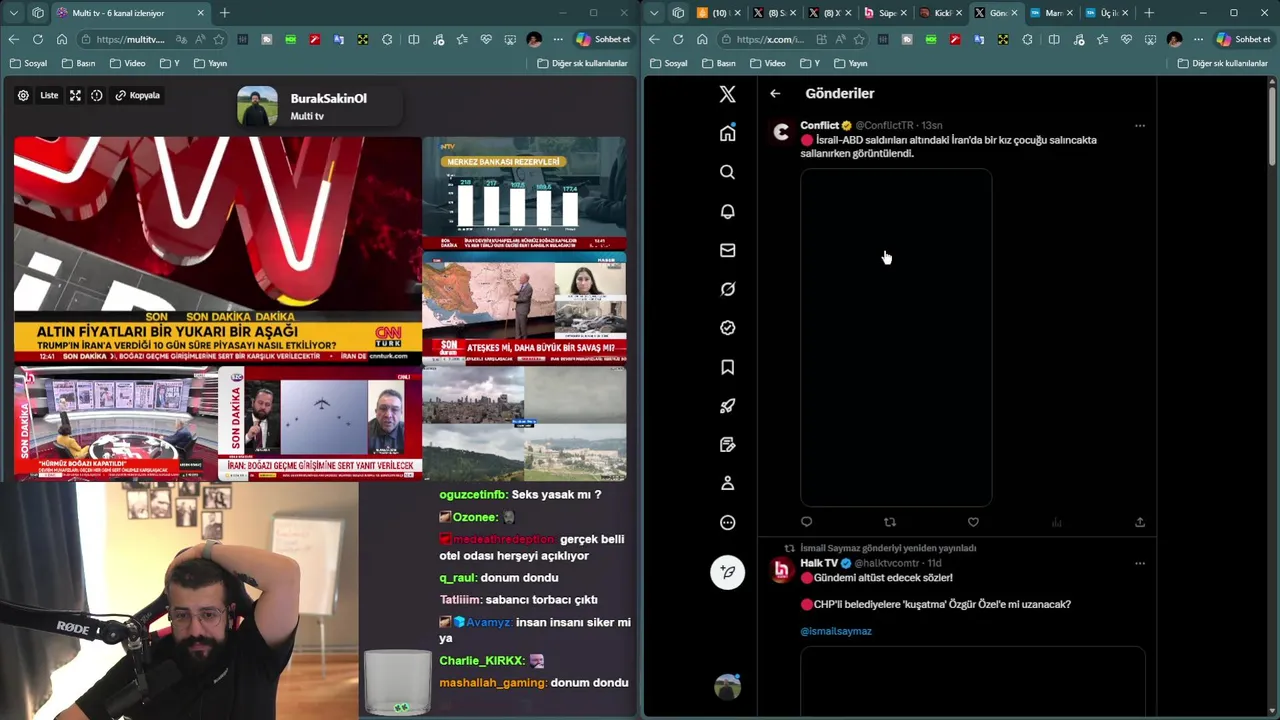Open new tab in Multi tv window
The image size is (1280, 720).
point(224,13)
